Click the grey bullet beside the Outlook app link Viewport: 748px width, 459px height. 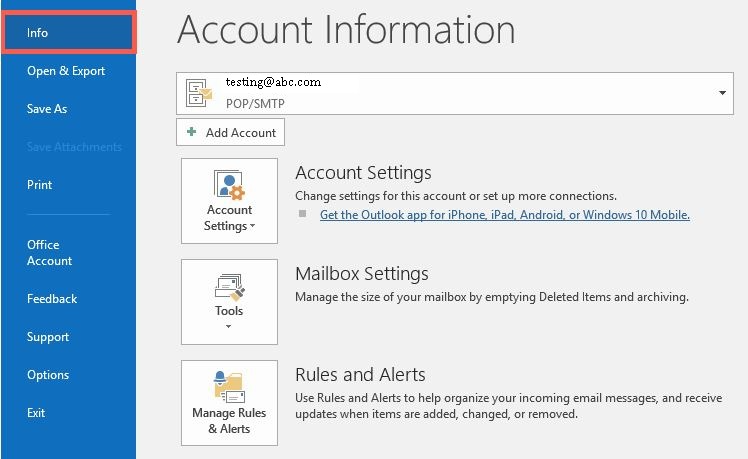[302, 213]
